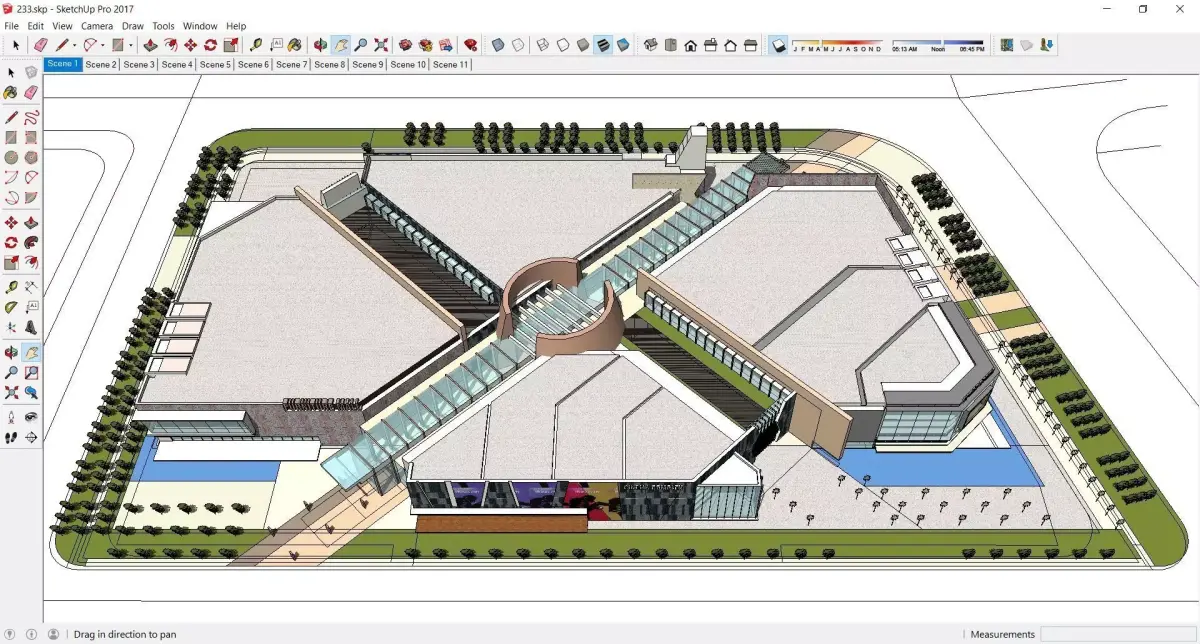
Task: Choose the Freehand drawing tool
Action: click(31, 117)
